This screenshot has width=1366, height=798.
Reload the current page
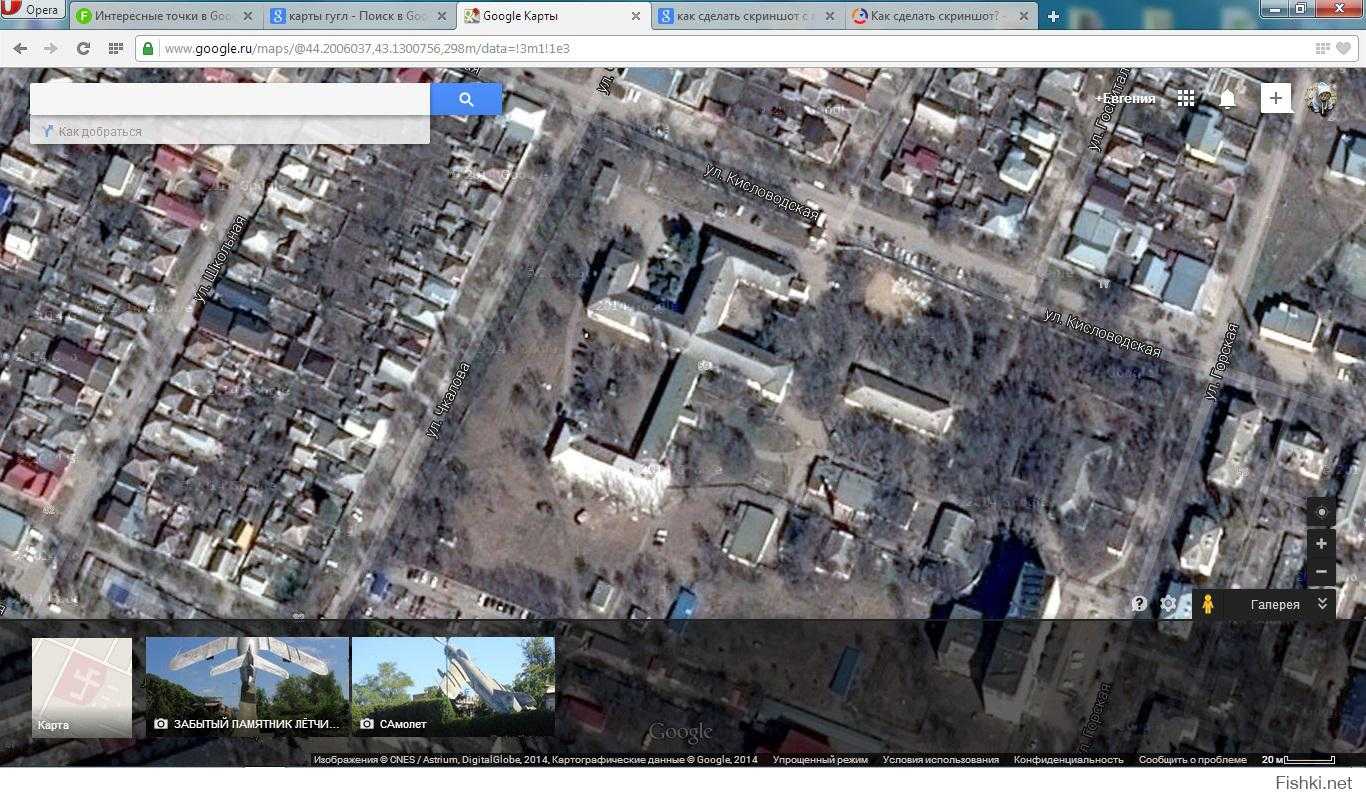83,48
